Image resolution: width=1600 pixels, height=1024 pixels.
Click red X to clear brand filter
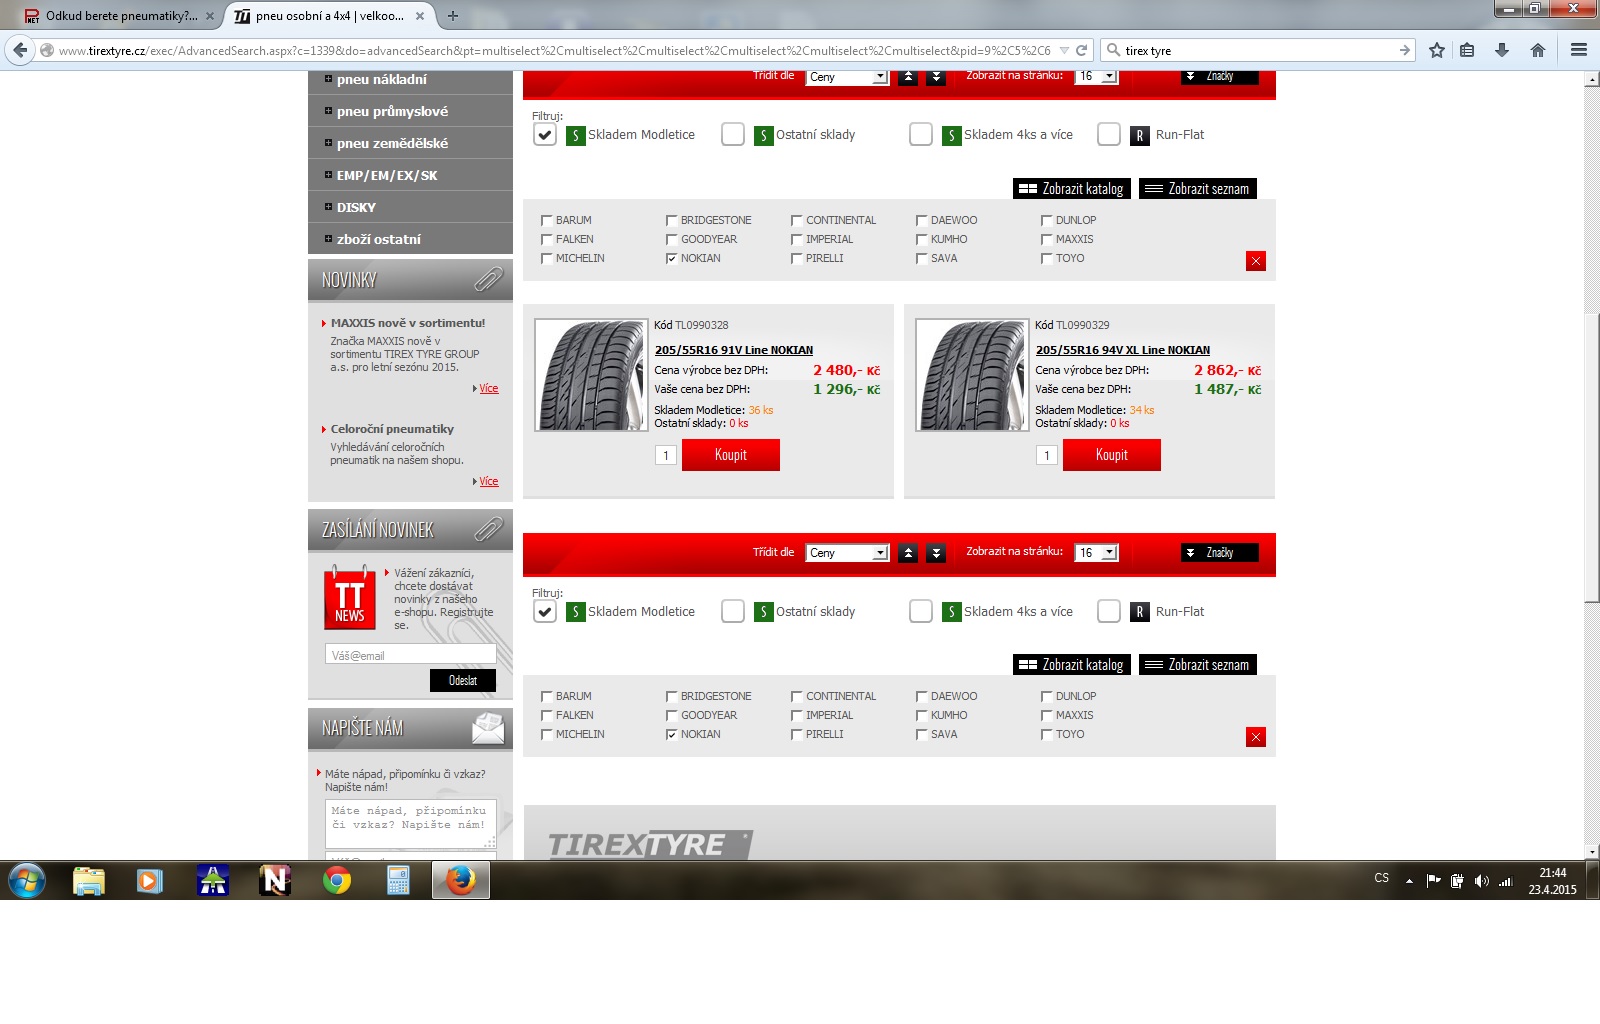(x=1256, y=261)
